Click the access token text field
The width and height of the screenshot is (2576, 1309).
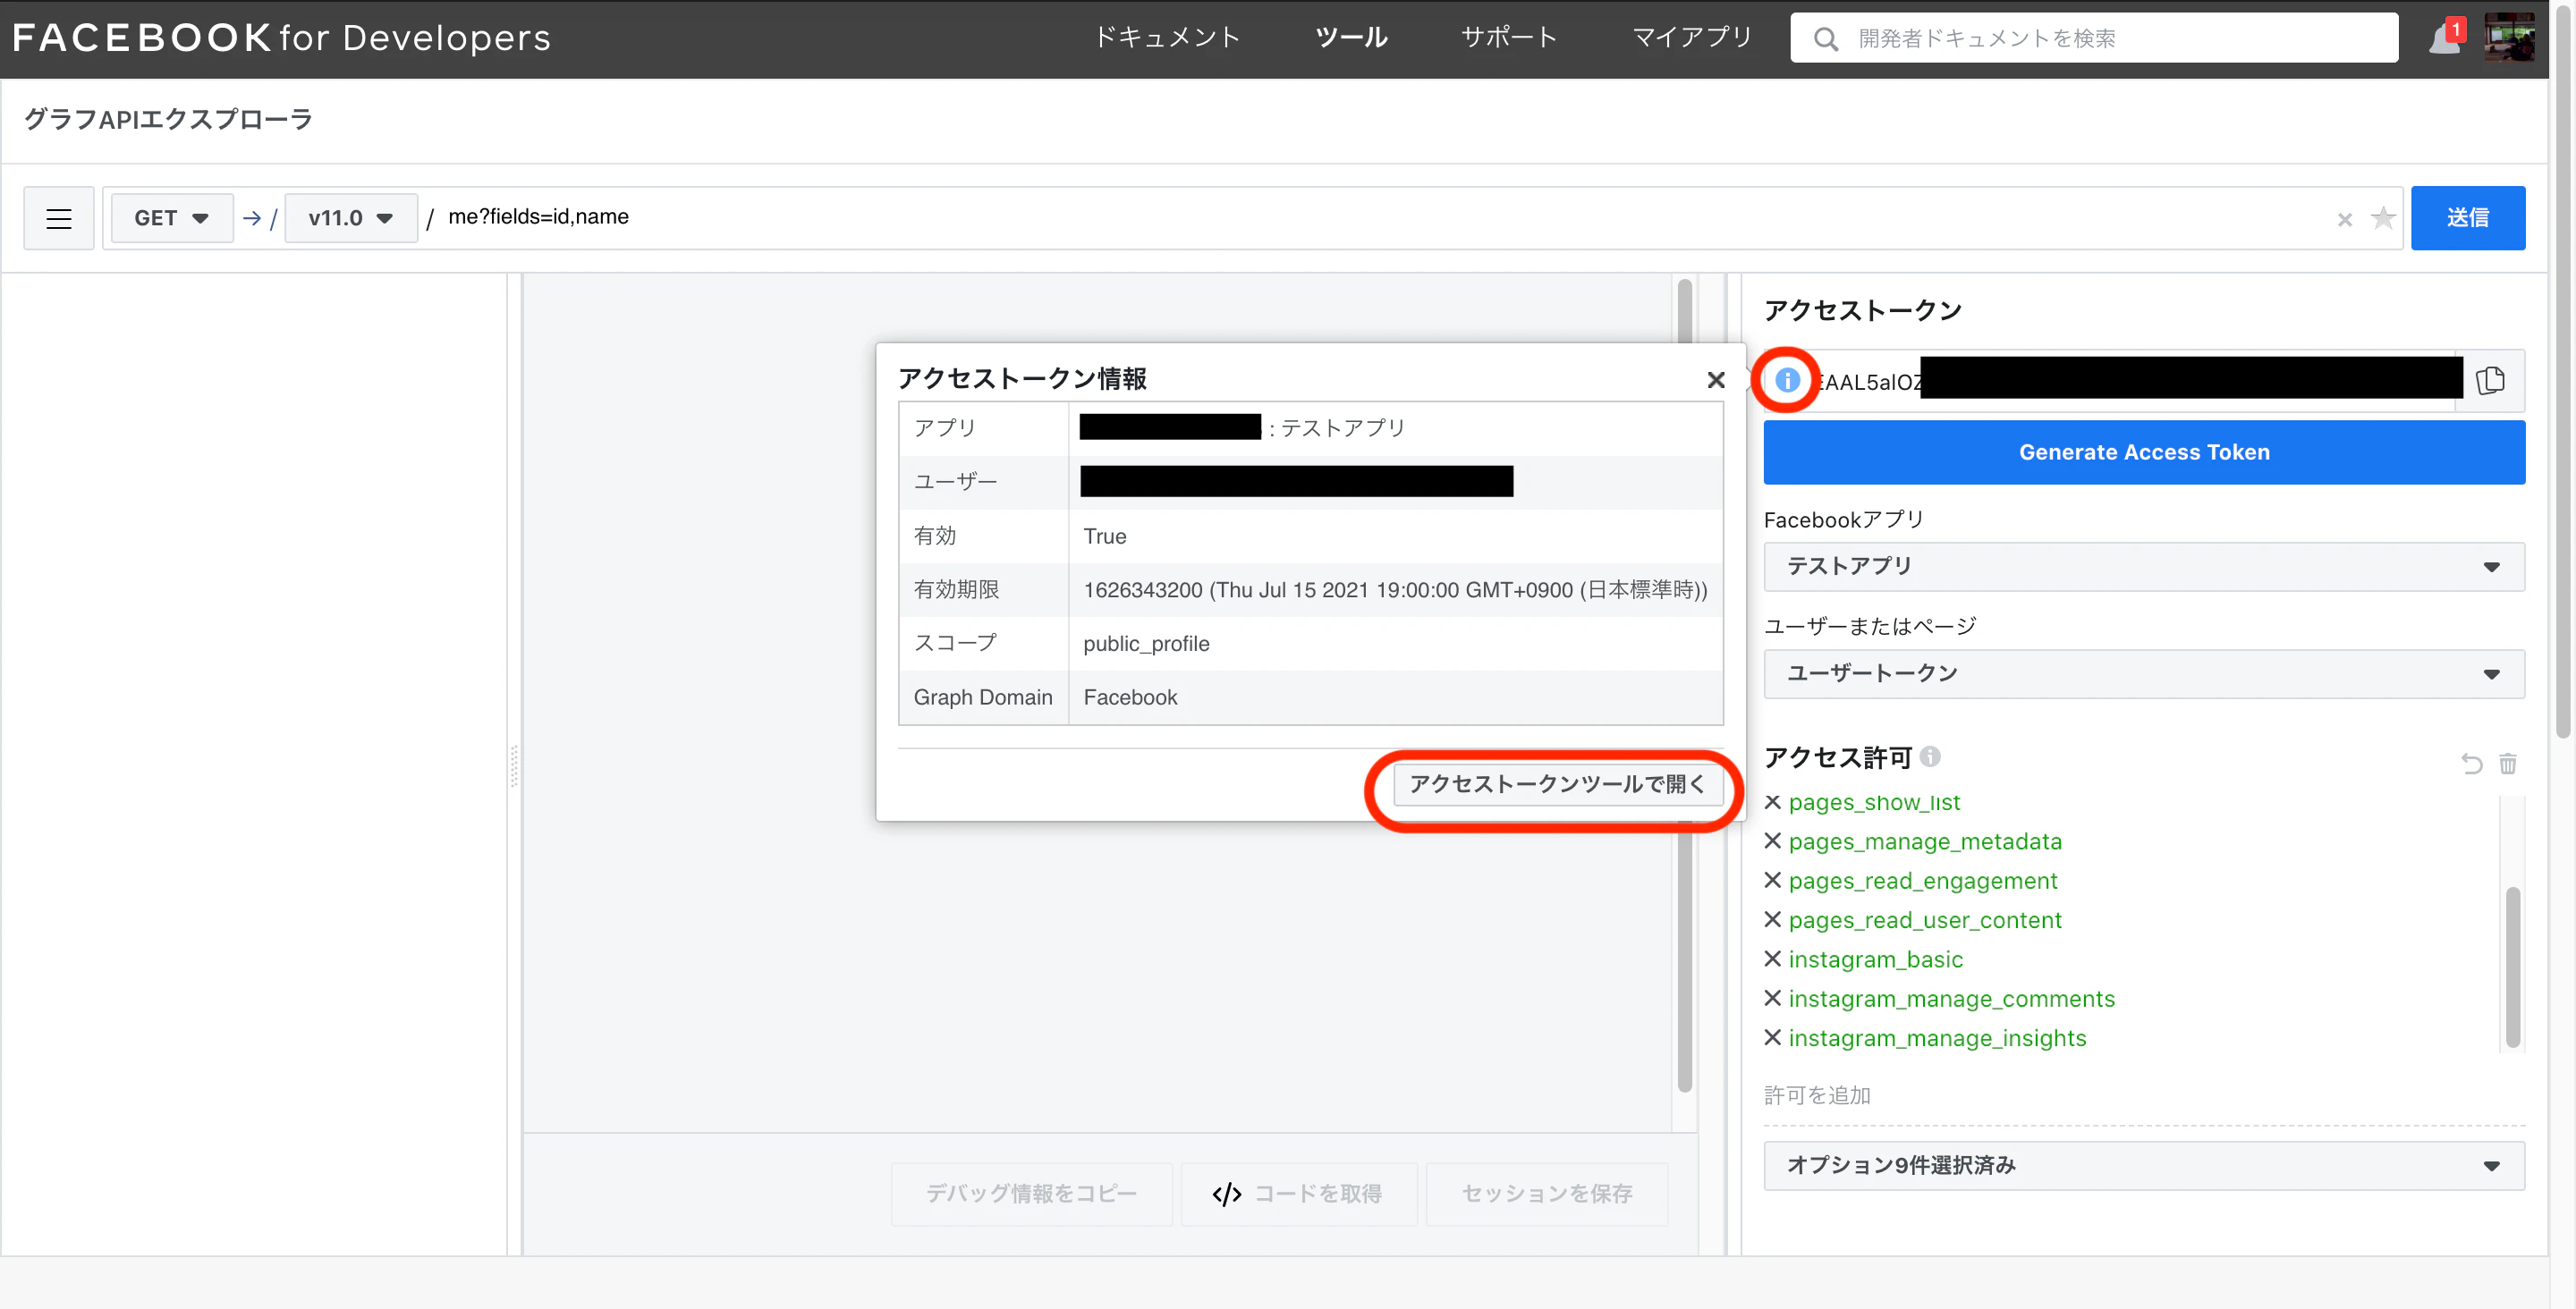(2130, 381)
